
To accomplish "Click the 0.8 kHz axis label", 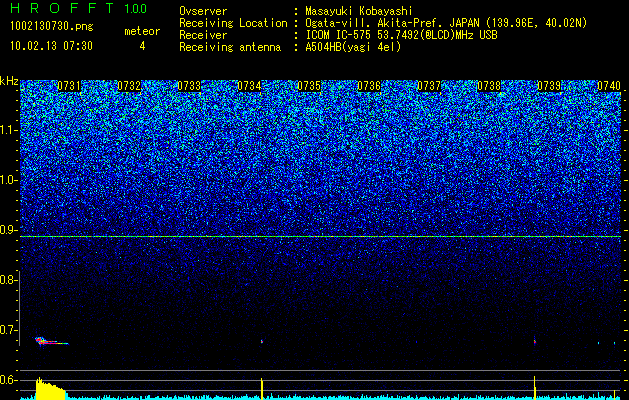I will 8,280.
